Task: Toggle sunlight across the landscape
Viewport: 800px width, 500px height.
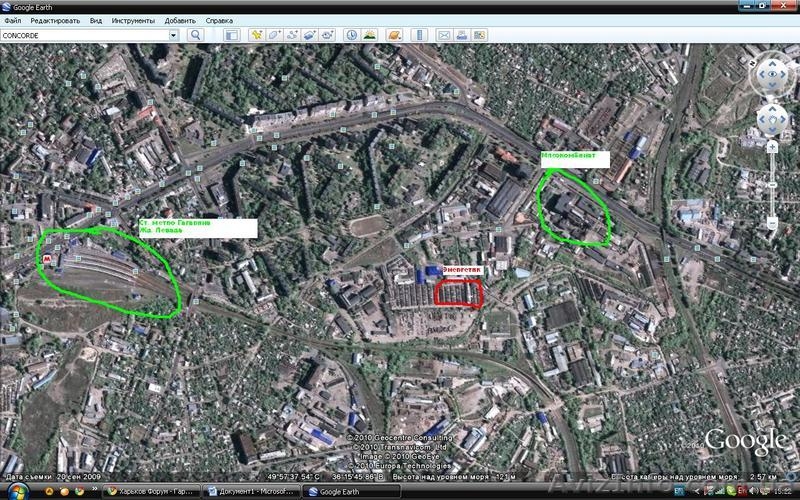Action: pyautogui.click(x=370, y=35)
